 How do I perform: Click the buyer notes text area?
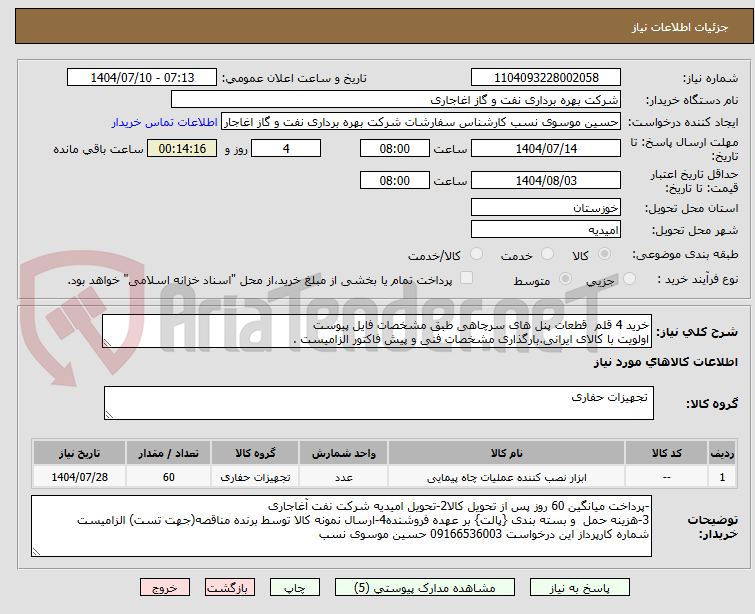[341, 526]
